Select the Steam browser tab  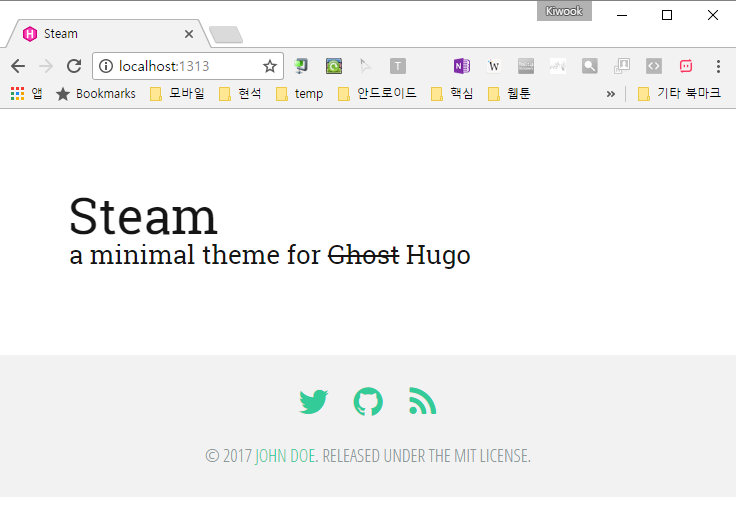[107, 34]
